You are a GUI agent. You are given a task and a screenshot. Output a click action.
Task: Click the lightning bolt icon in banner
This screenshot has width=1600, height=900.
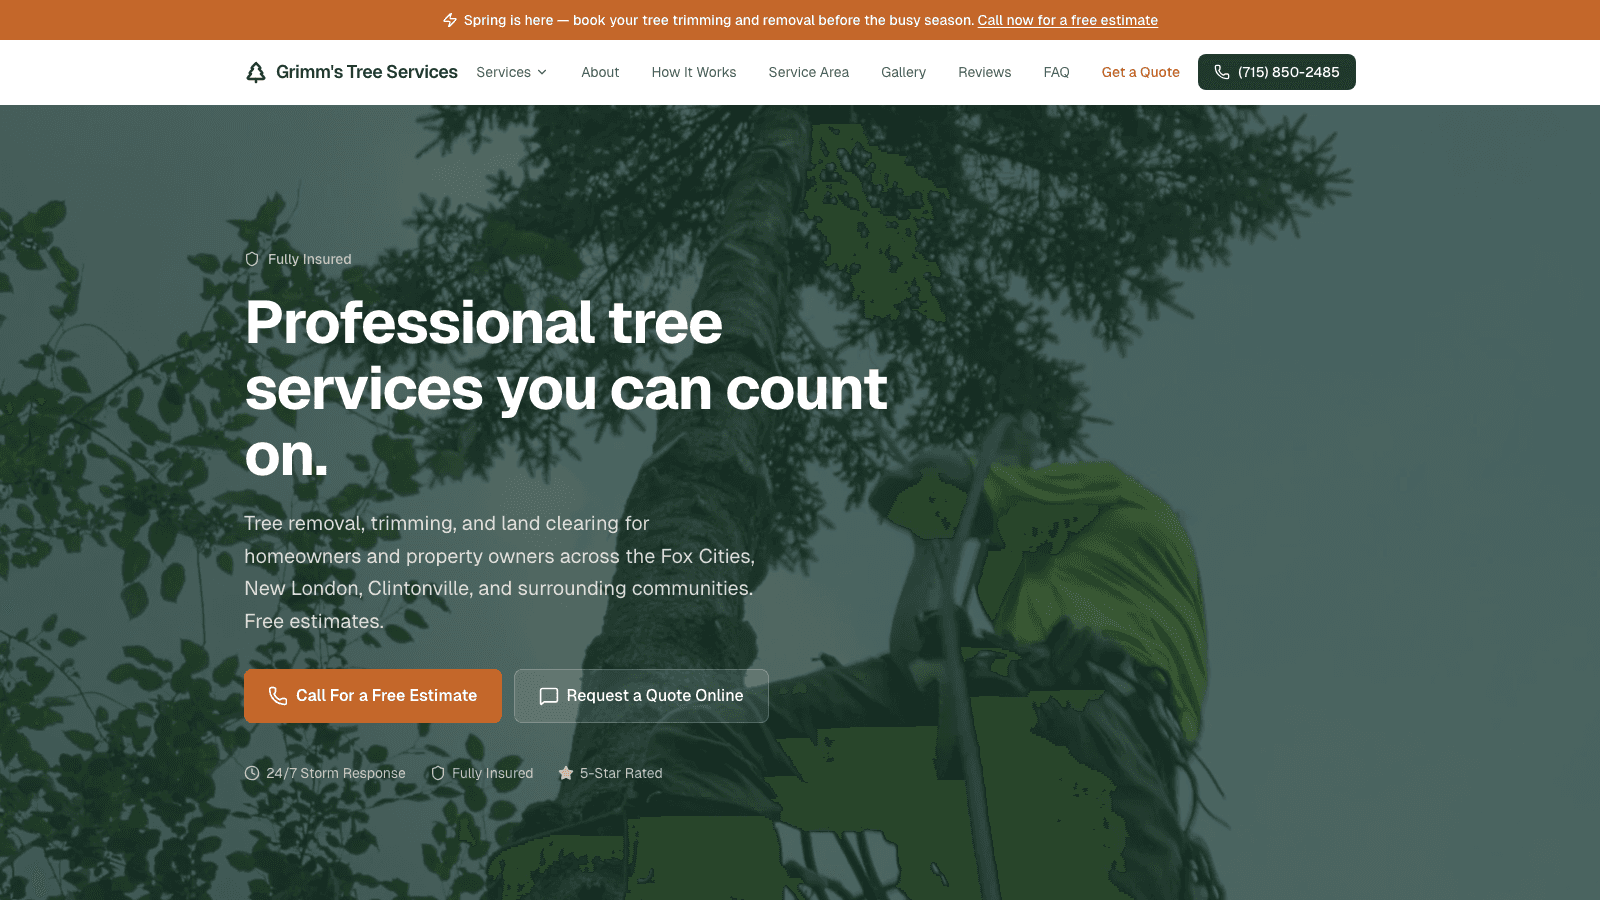450,20
